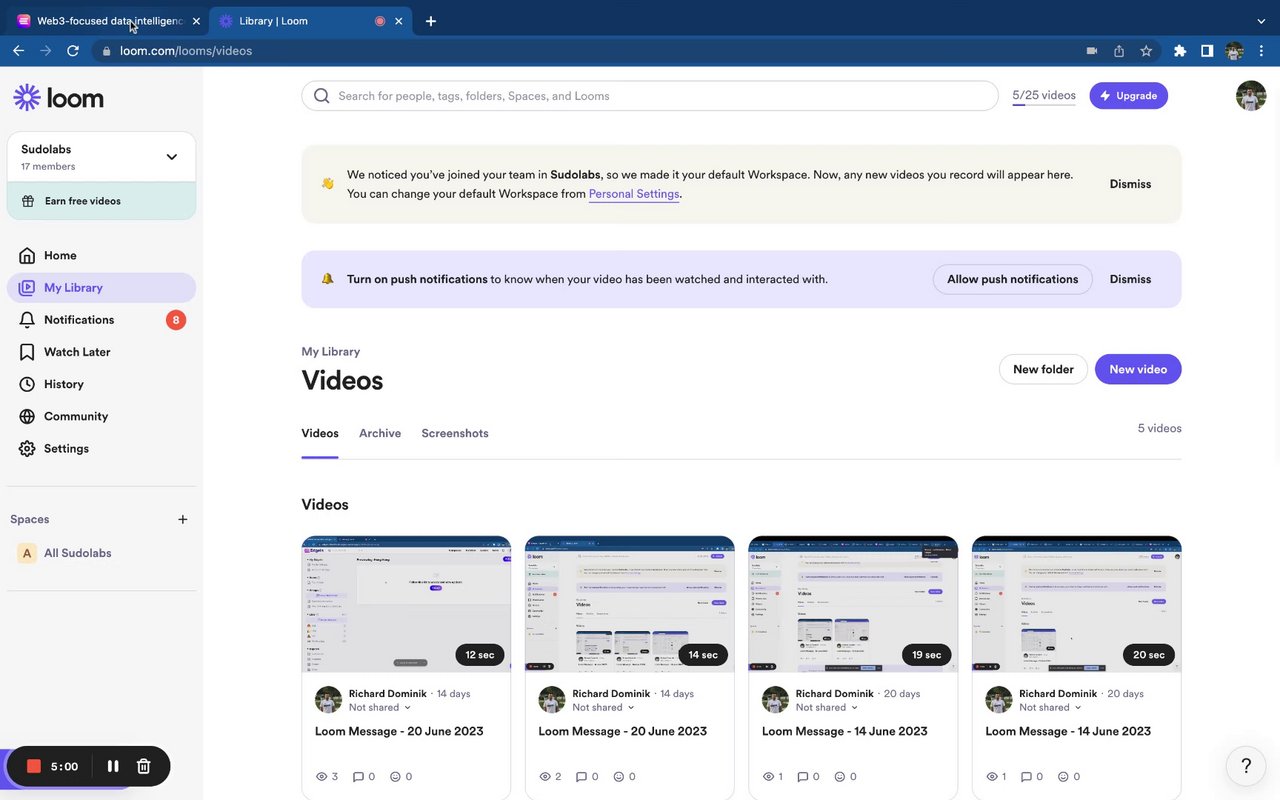Select the Videos tab under My Library
The image size is (1280, 800).
coord(320,433)
